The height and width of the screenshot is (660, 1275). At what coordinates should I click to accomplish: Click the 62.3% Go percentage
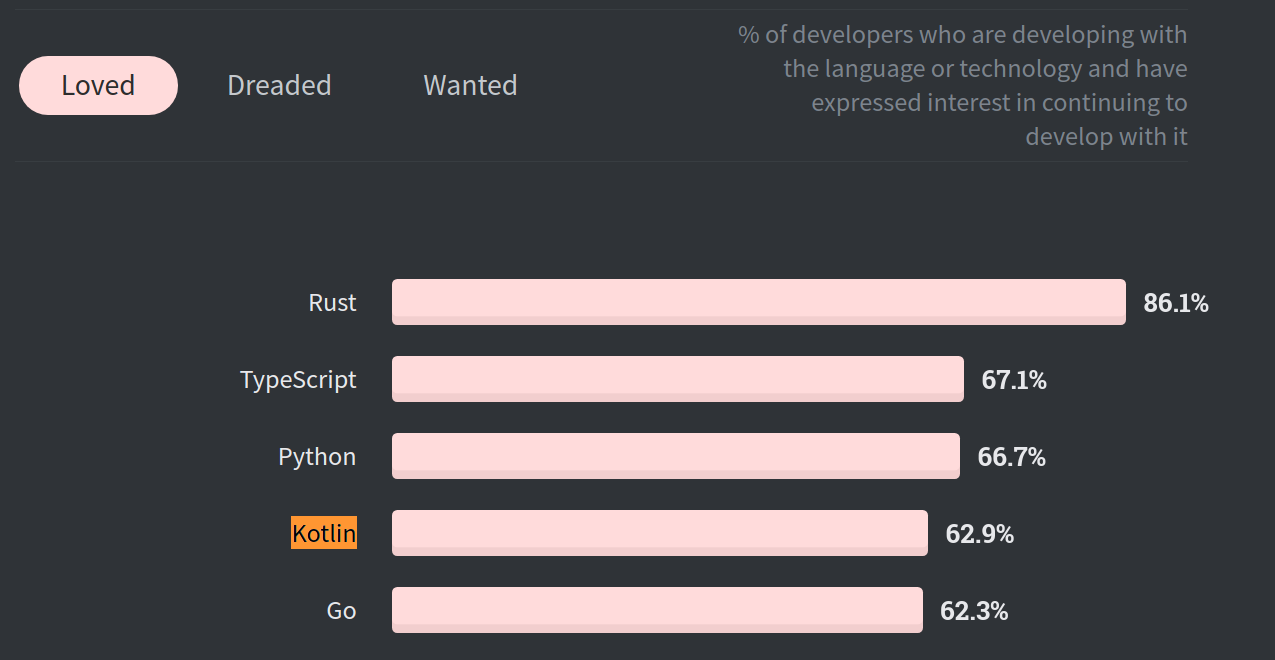974,611
